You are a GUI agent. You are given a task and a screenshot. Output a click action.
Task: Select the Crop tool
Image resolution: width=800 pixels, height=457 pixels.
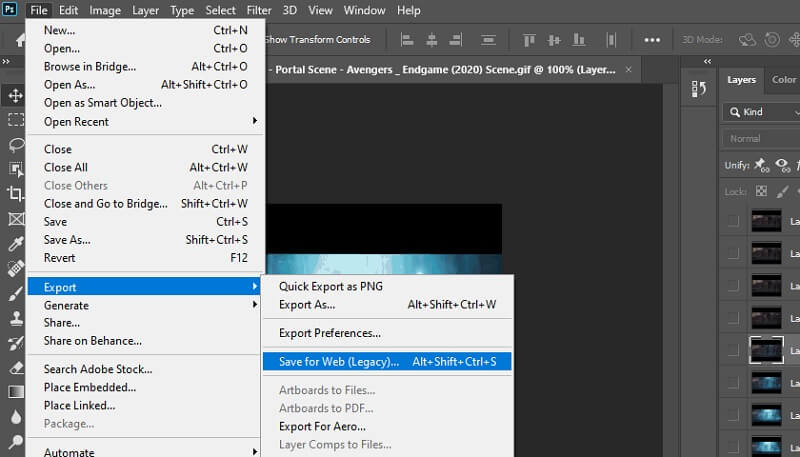pyautogui.click(x=15, y=194)
